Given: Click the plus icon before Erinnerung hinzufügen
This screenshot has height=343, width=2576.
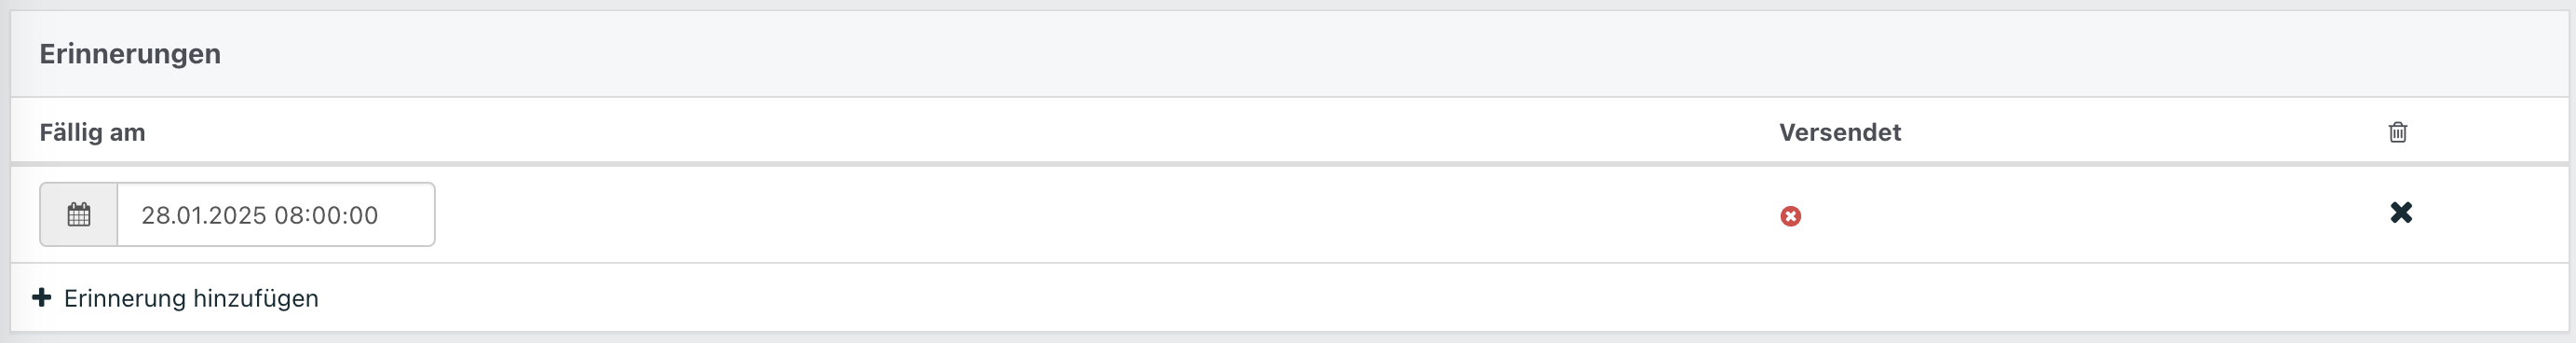Looking at the screenshot, I should pos(42,297).
